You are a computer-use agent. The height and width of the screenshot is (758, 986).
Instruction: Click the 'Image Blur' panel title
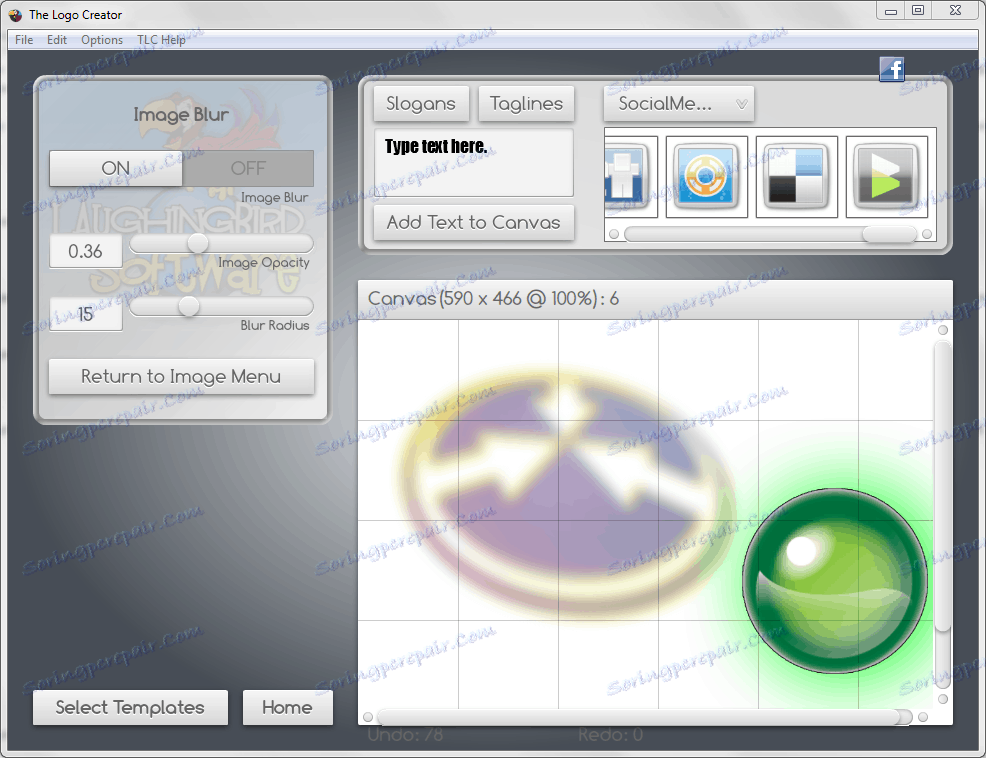pyautogui.click(x=181, y=114)
